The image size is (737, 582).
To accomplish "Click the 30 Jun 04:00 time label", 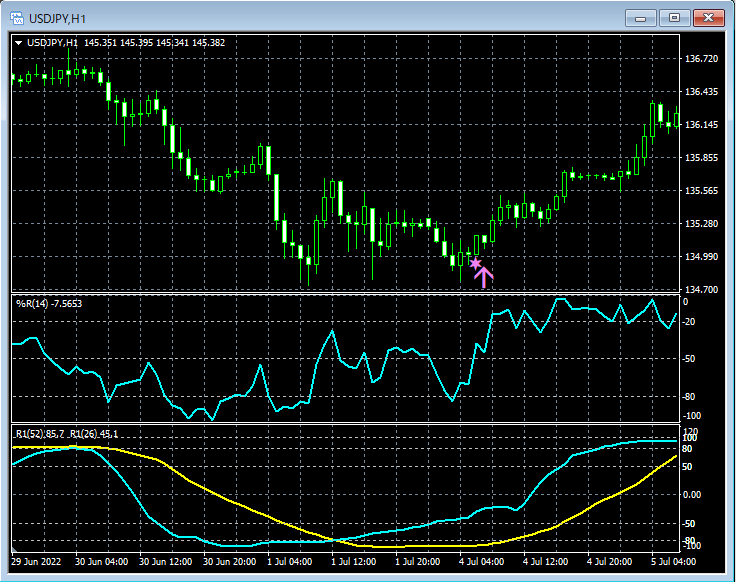I will pyautogui.click(x=102, y=562).
